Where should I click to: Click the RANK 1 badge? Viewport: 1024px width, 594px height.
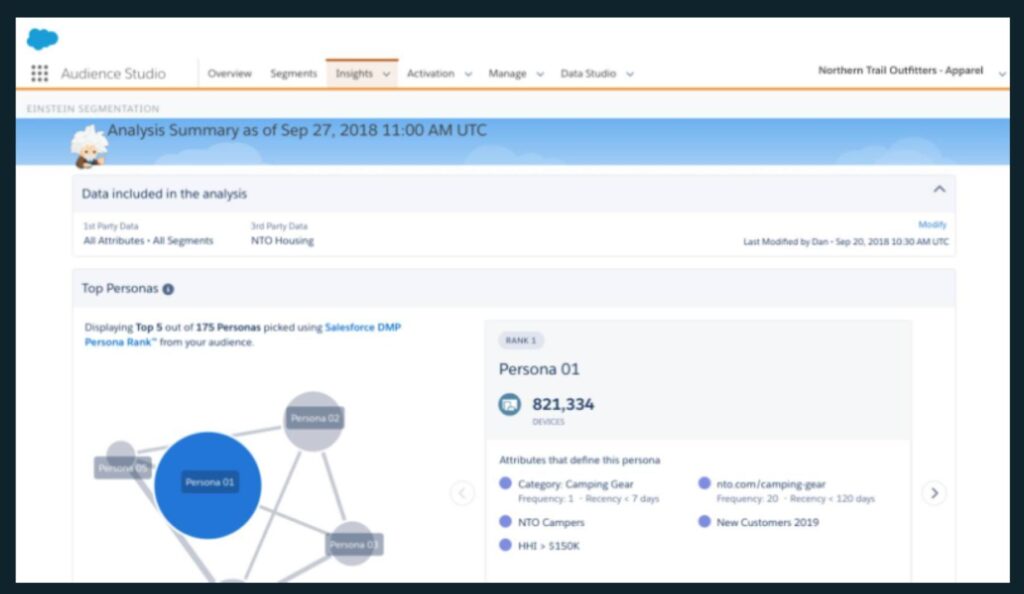pos(520,340)
